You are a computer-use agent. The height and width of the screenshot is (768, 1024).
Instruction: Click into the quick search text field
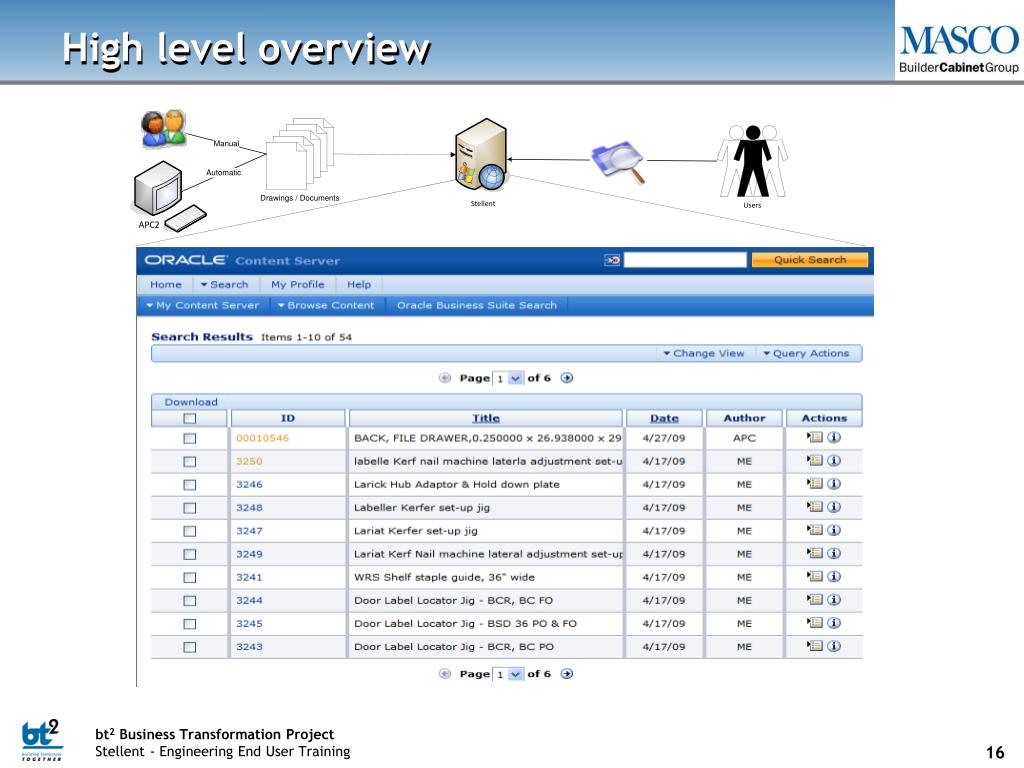pyautogui.click(x=685, y=260)
